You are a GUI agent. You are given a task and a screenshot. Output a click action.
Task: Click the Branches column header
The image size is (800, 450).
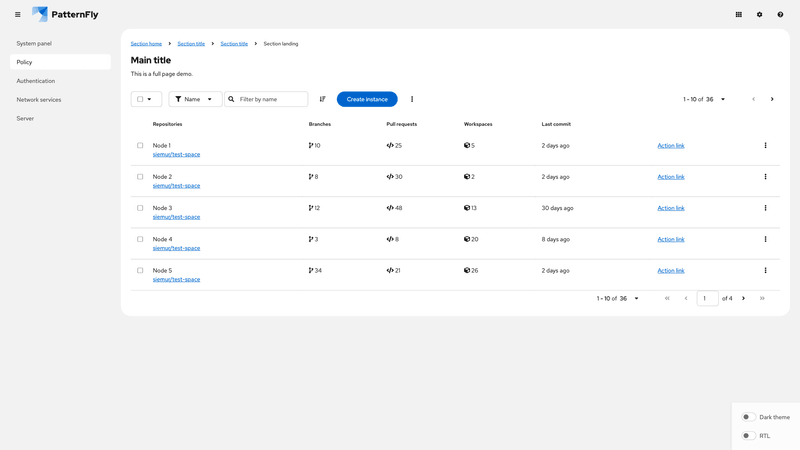click(x=319, y=124)
